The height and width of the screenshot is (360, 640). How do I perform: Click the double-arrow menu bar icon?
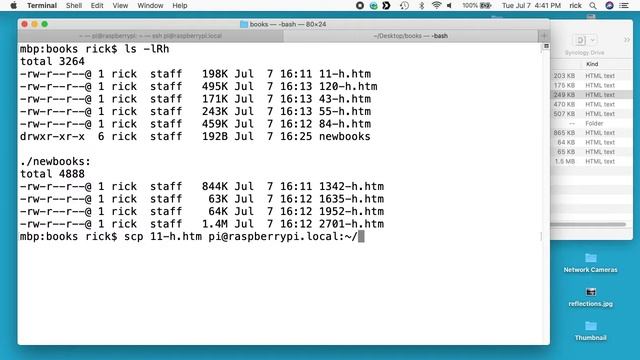click(386, 5)
